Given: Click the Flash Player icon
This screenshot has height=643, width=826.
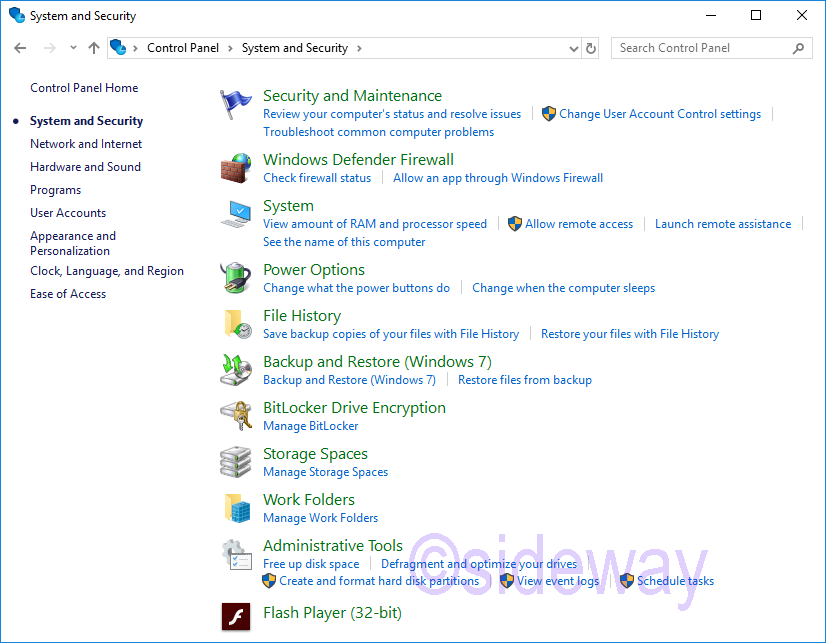Looking at the screenshot, I should (236, 616).
